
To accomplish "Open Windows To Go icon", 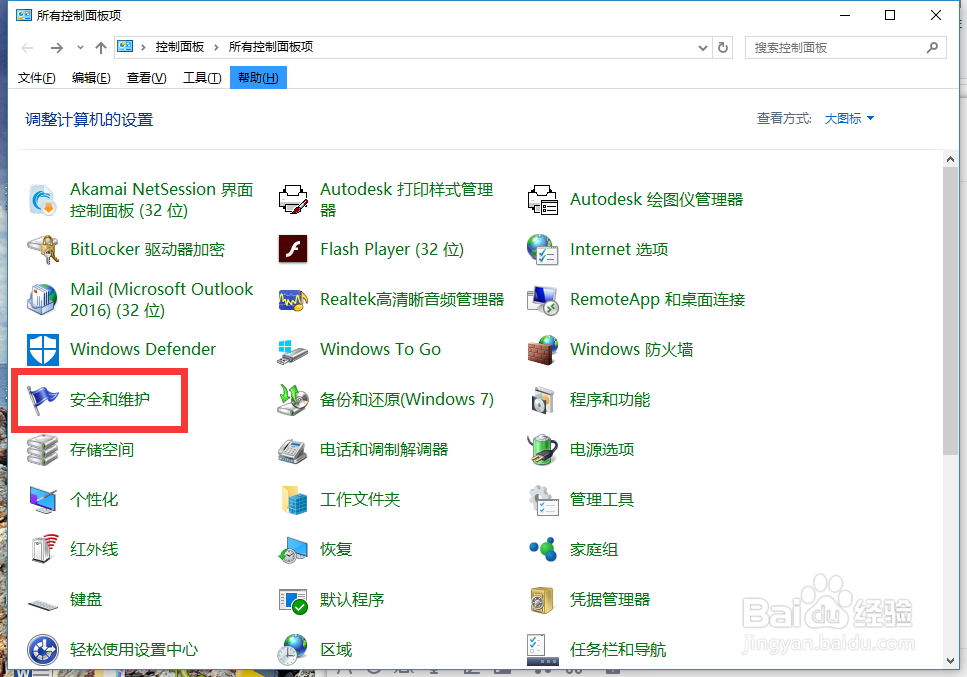I will (293, 350).
